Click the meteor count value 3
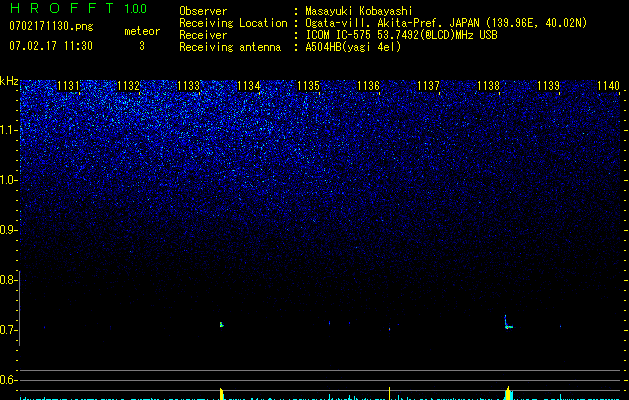Screen dimensions: 629x400 point(142,46)
